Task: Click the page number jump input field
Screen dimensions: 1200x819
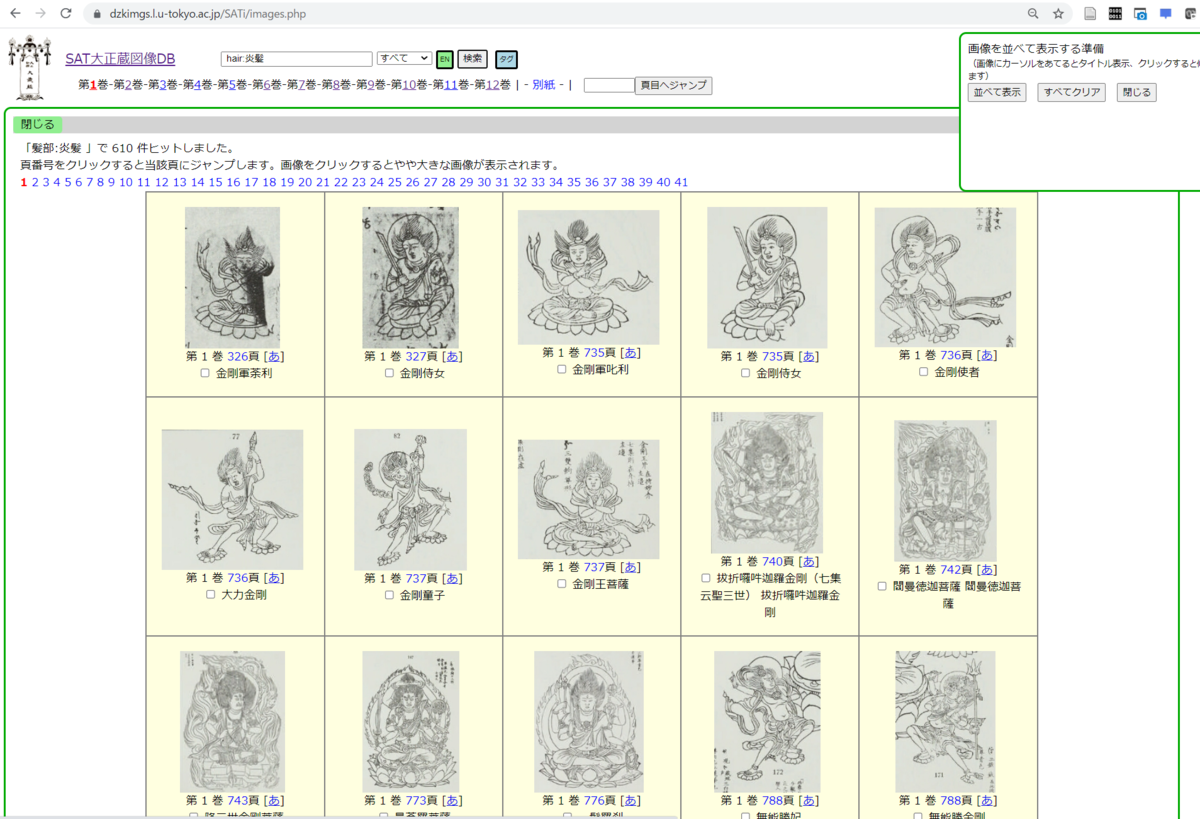Action: click(x=609, y=86)
